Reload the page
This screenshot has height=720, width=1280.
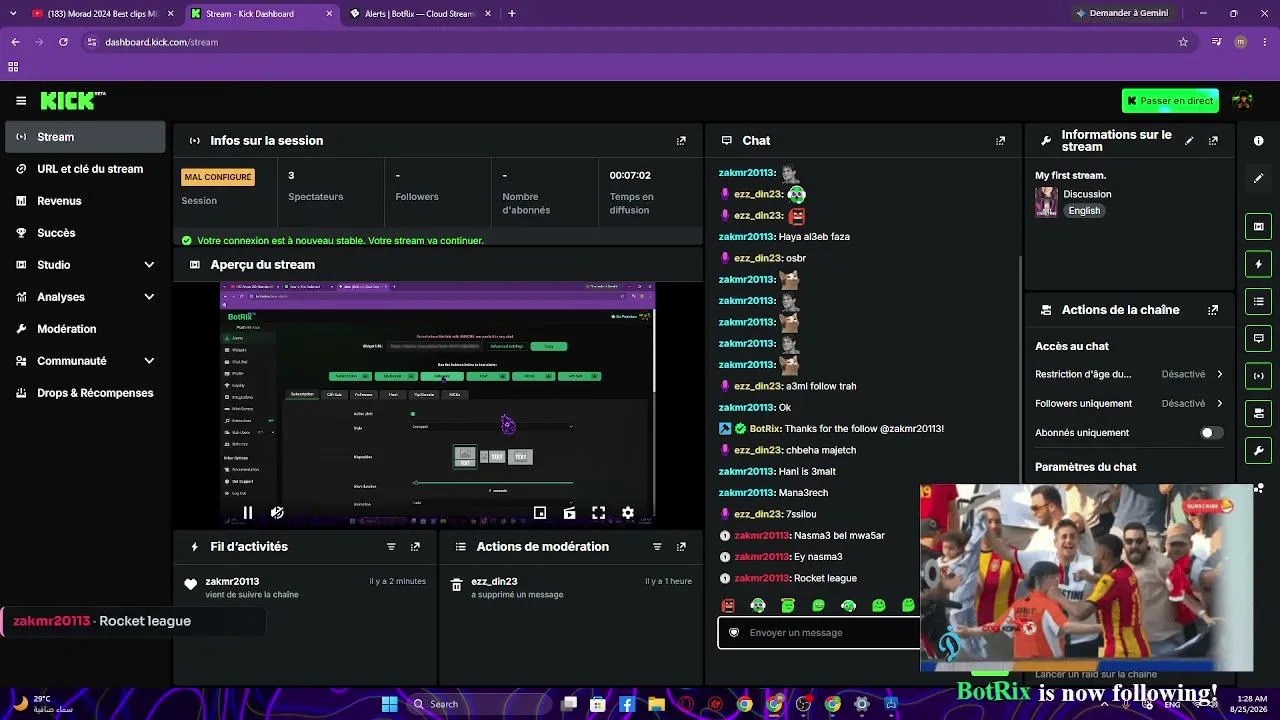(x=63, y=42)
